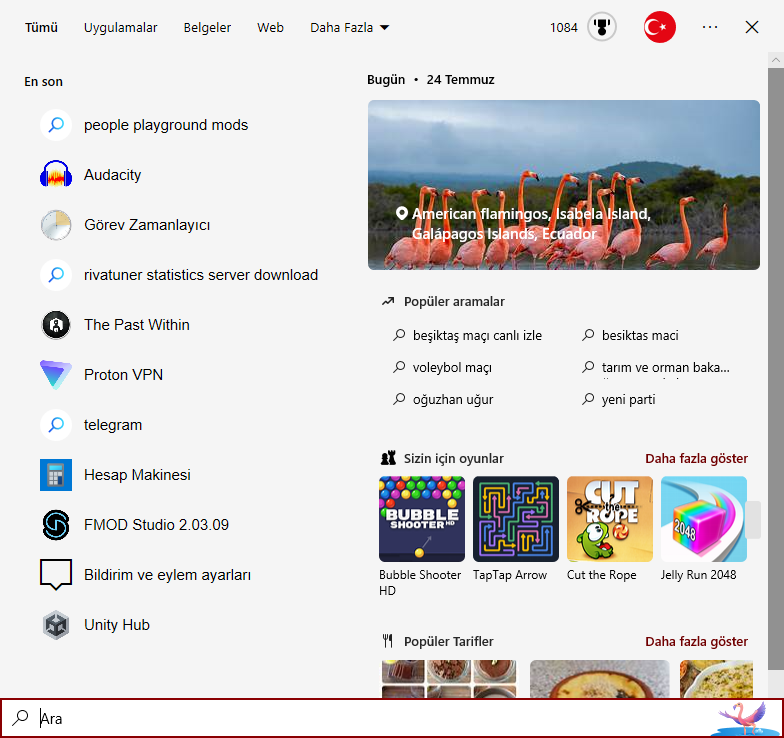Click search icon beside people playground mods
Image resolution: width=784 pixels, height=738 pixels.
[x=56, y=125]
